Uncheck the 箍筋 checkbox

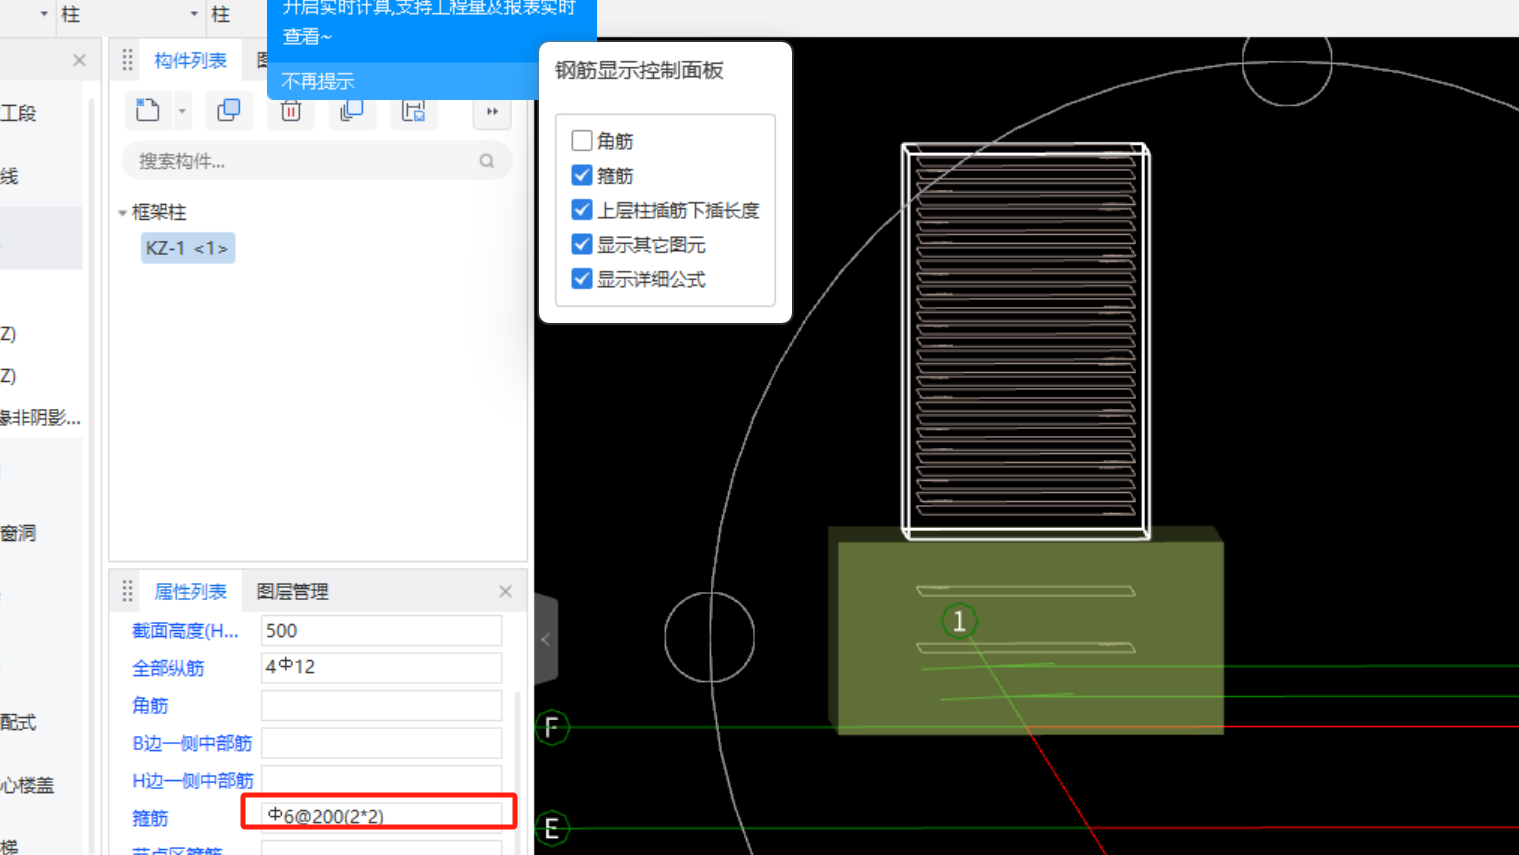(582, 175)
